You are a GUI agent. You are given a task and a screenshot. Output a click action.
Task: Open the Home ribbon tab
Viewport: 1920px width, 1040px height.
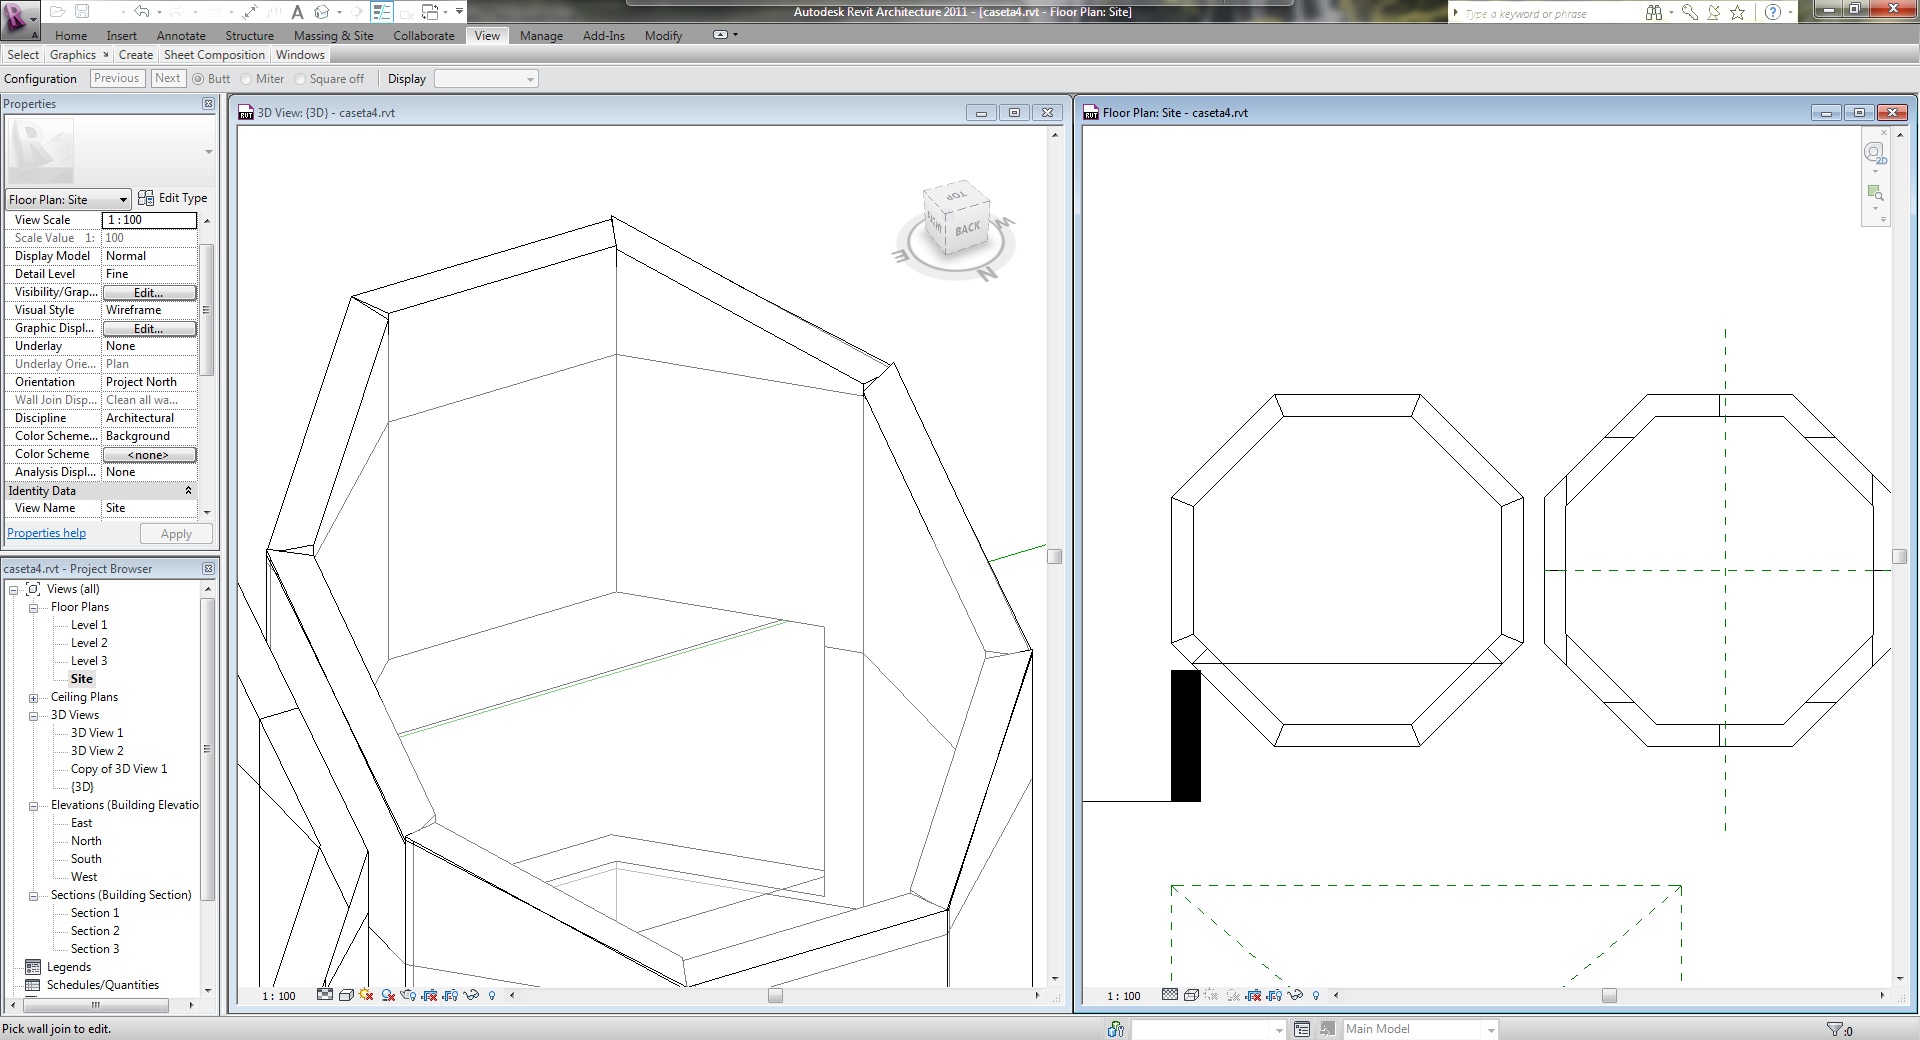[x=71, y=36]
